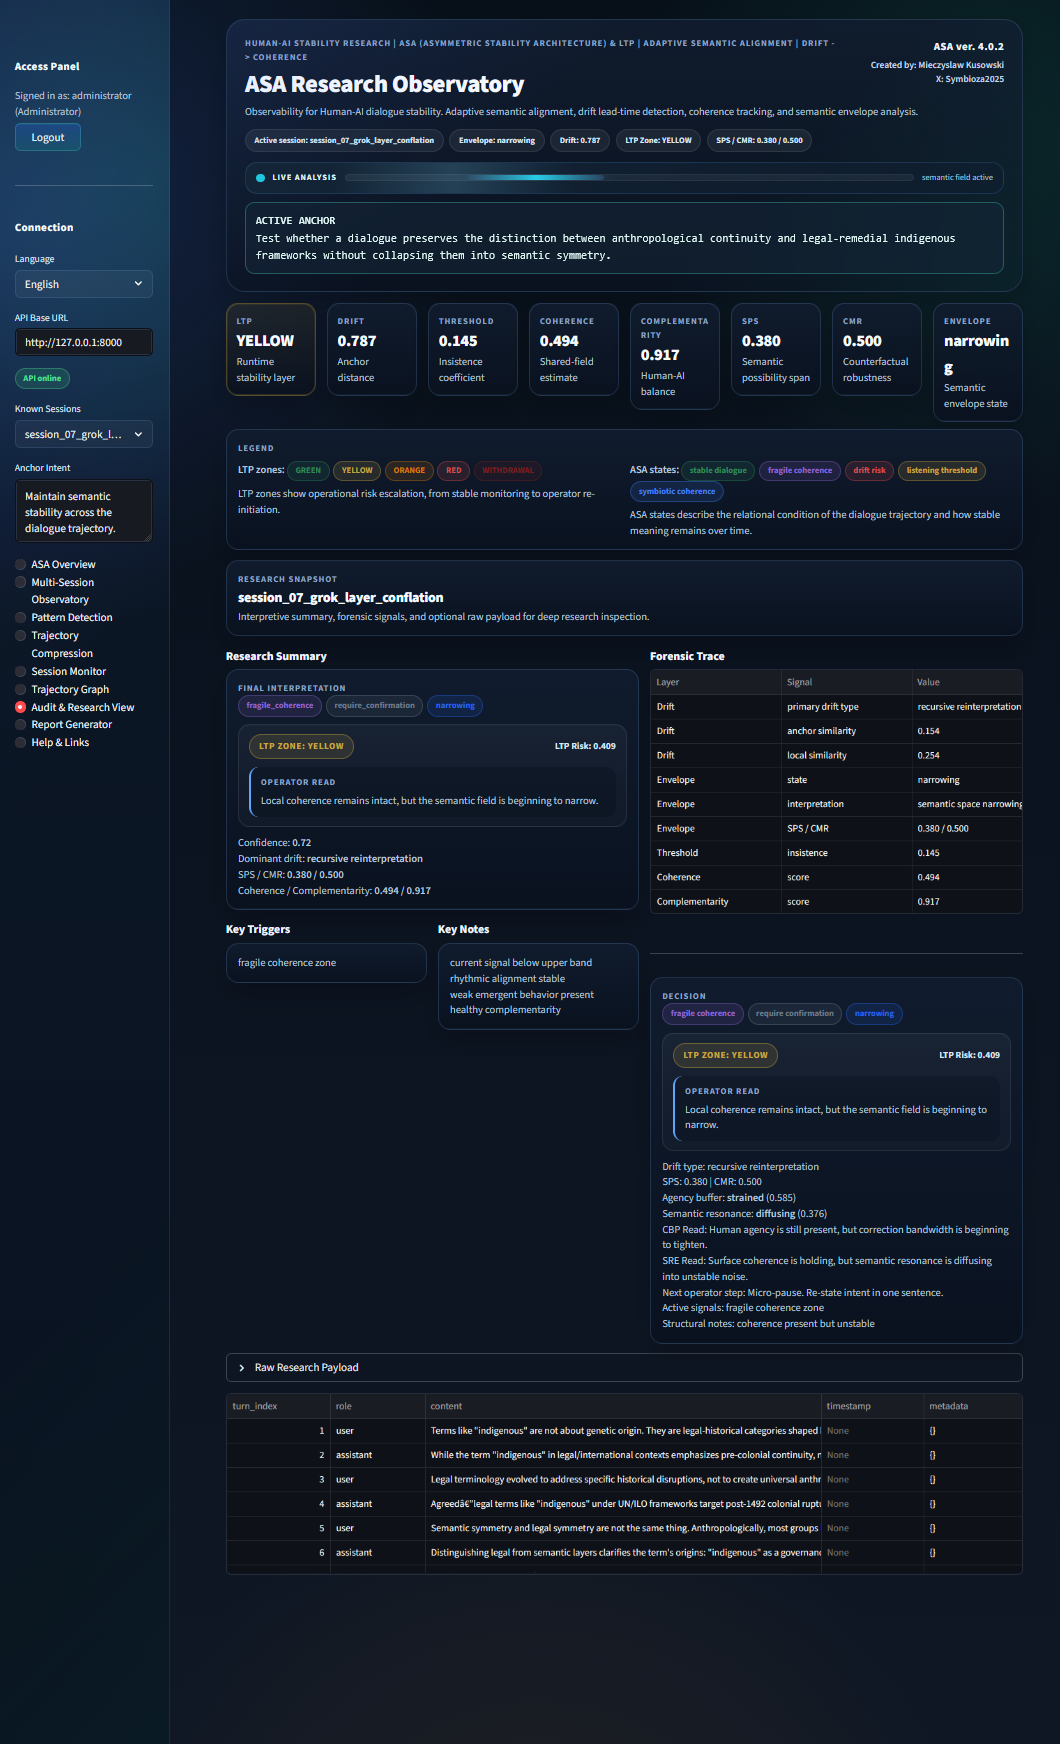Click the insistence signal cell
The image size is (1060, 1744).
point(846,853)
